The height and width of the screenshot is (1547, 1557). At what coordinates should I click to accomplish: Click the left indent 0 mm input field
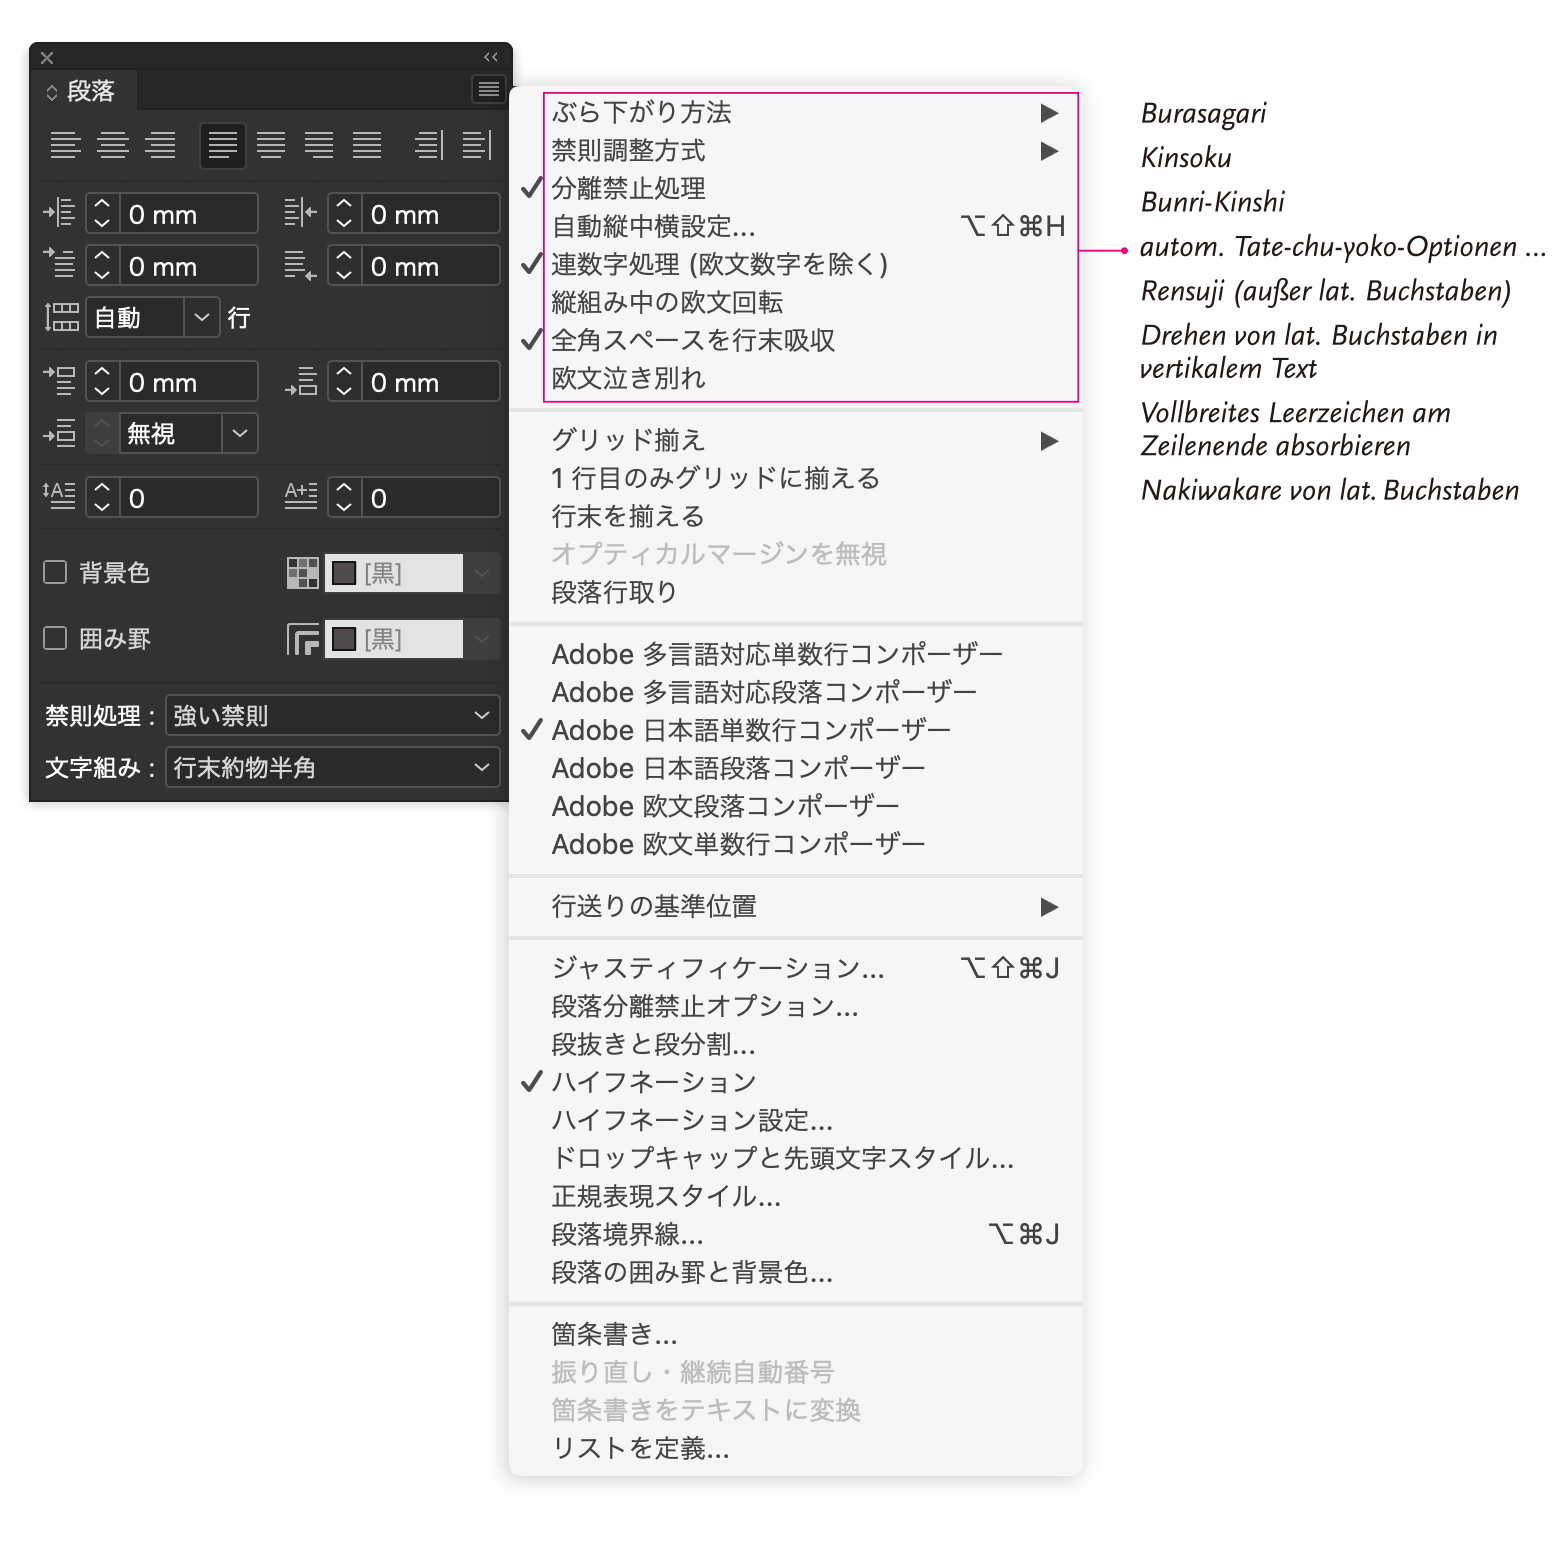(188, 214)
